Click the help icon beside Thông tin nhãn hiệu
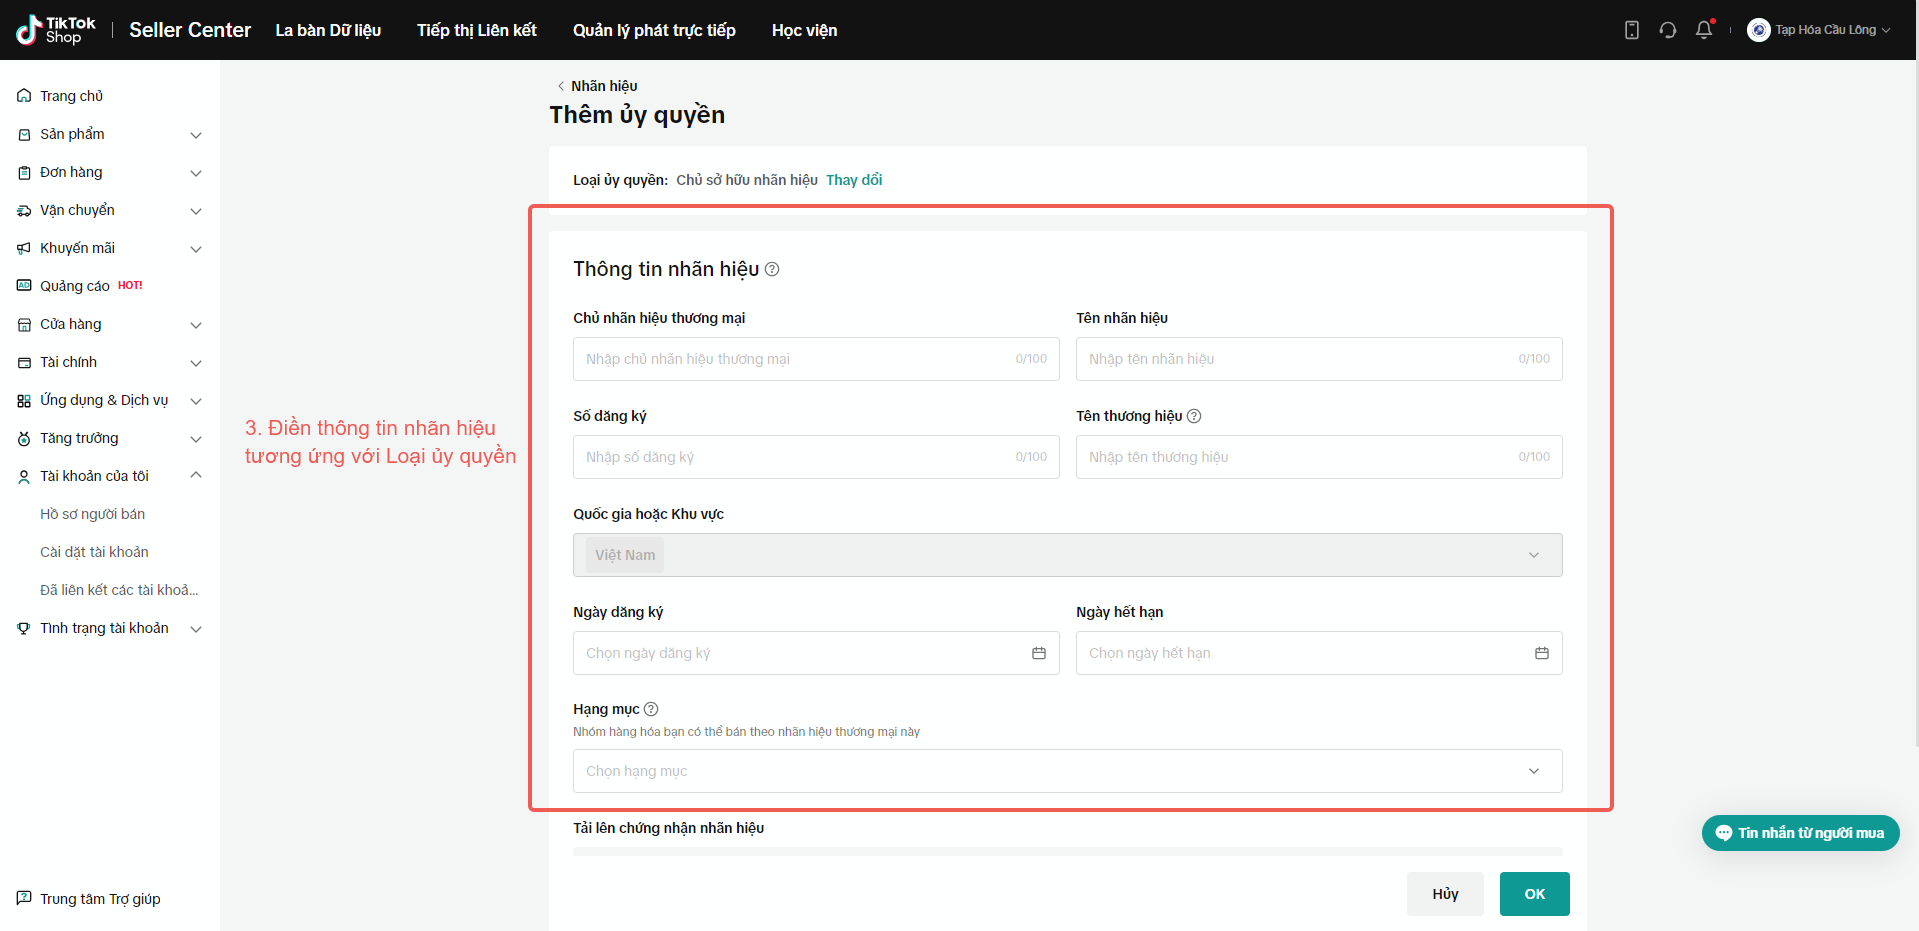The height and width of the screenshot is (931, 1919). pyautogui.click(x=772, y=269)
